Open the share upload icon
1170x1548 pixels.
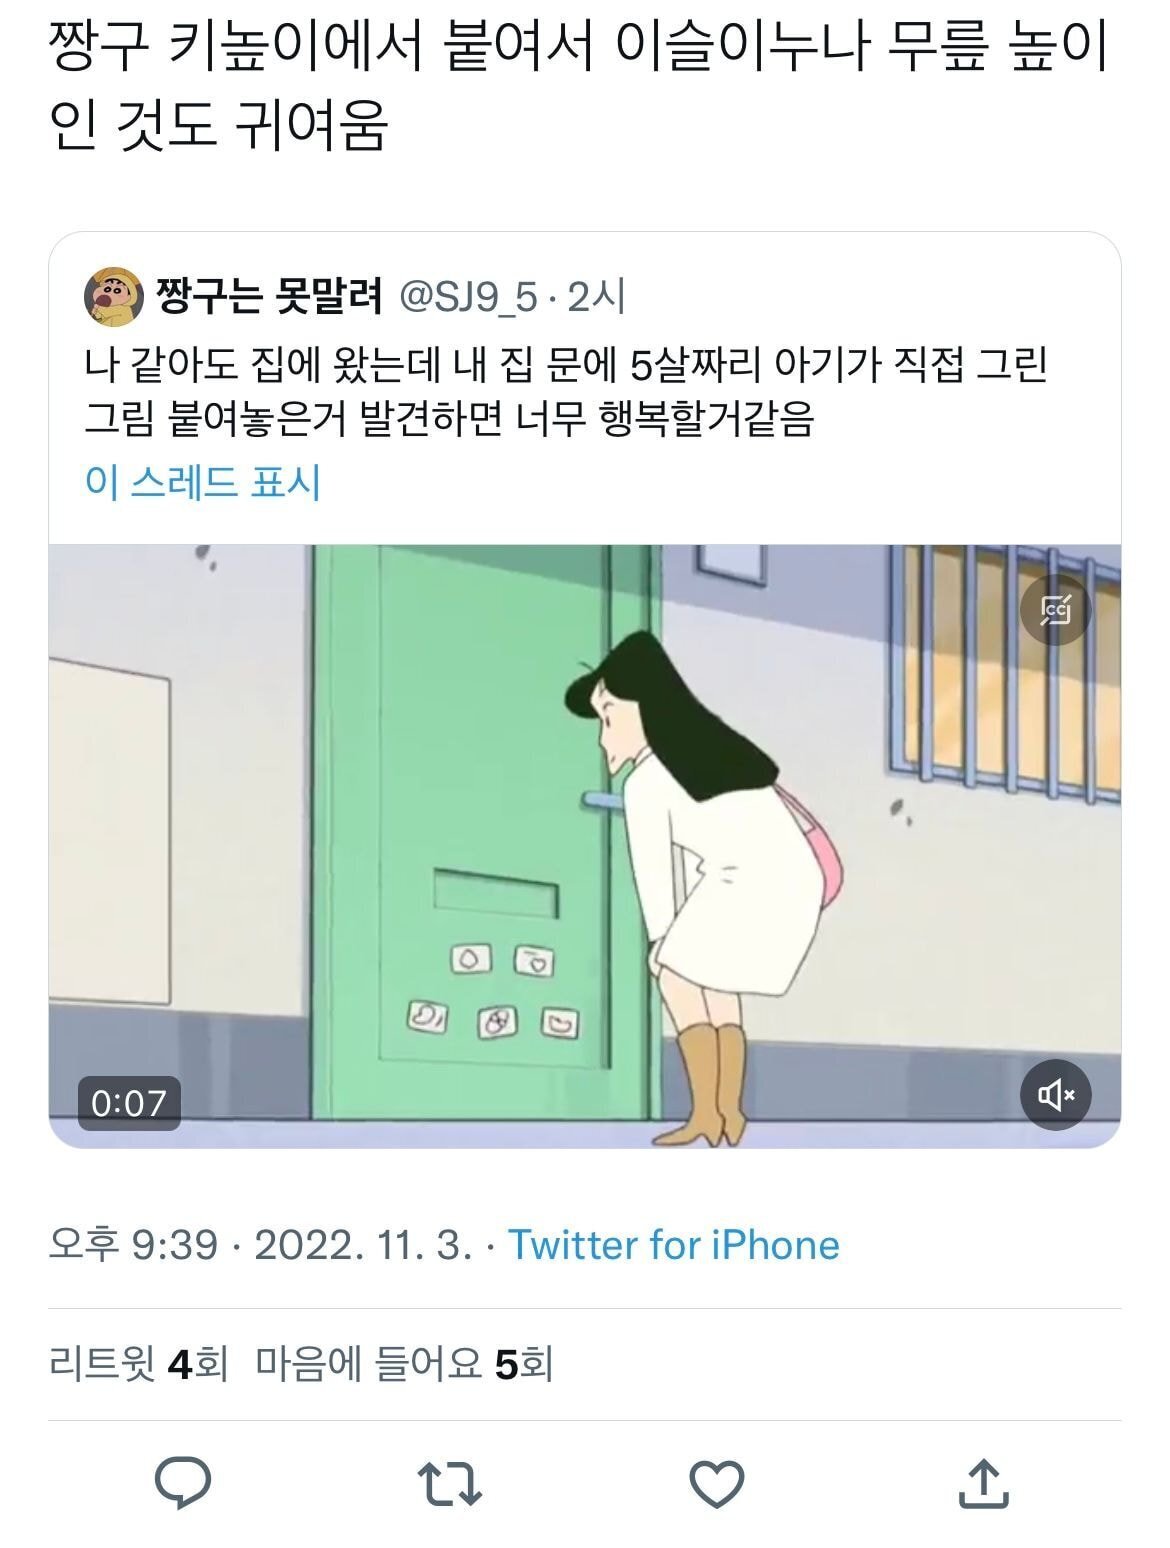point(984,1483)
